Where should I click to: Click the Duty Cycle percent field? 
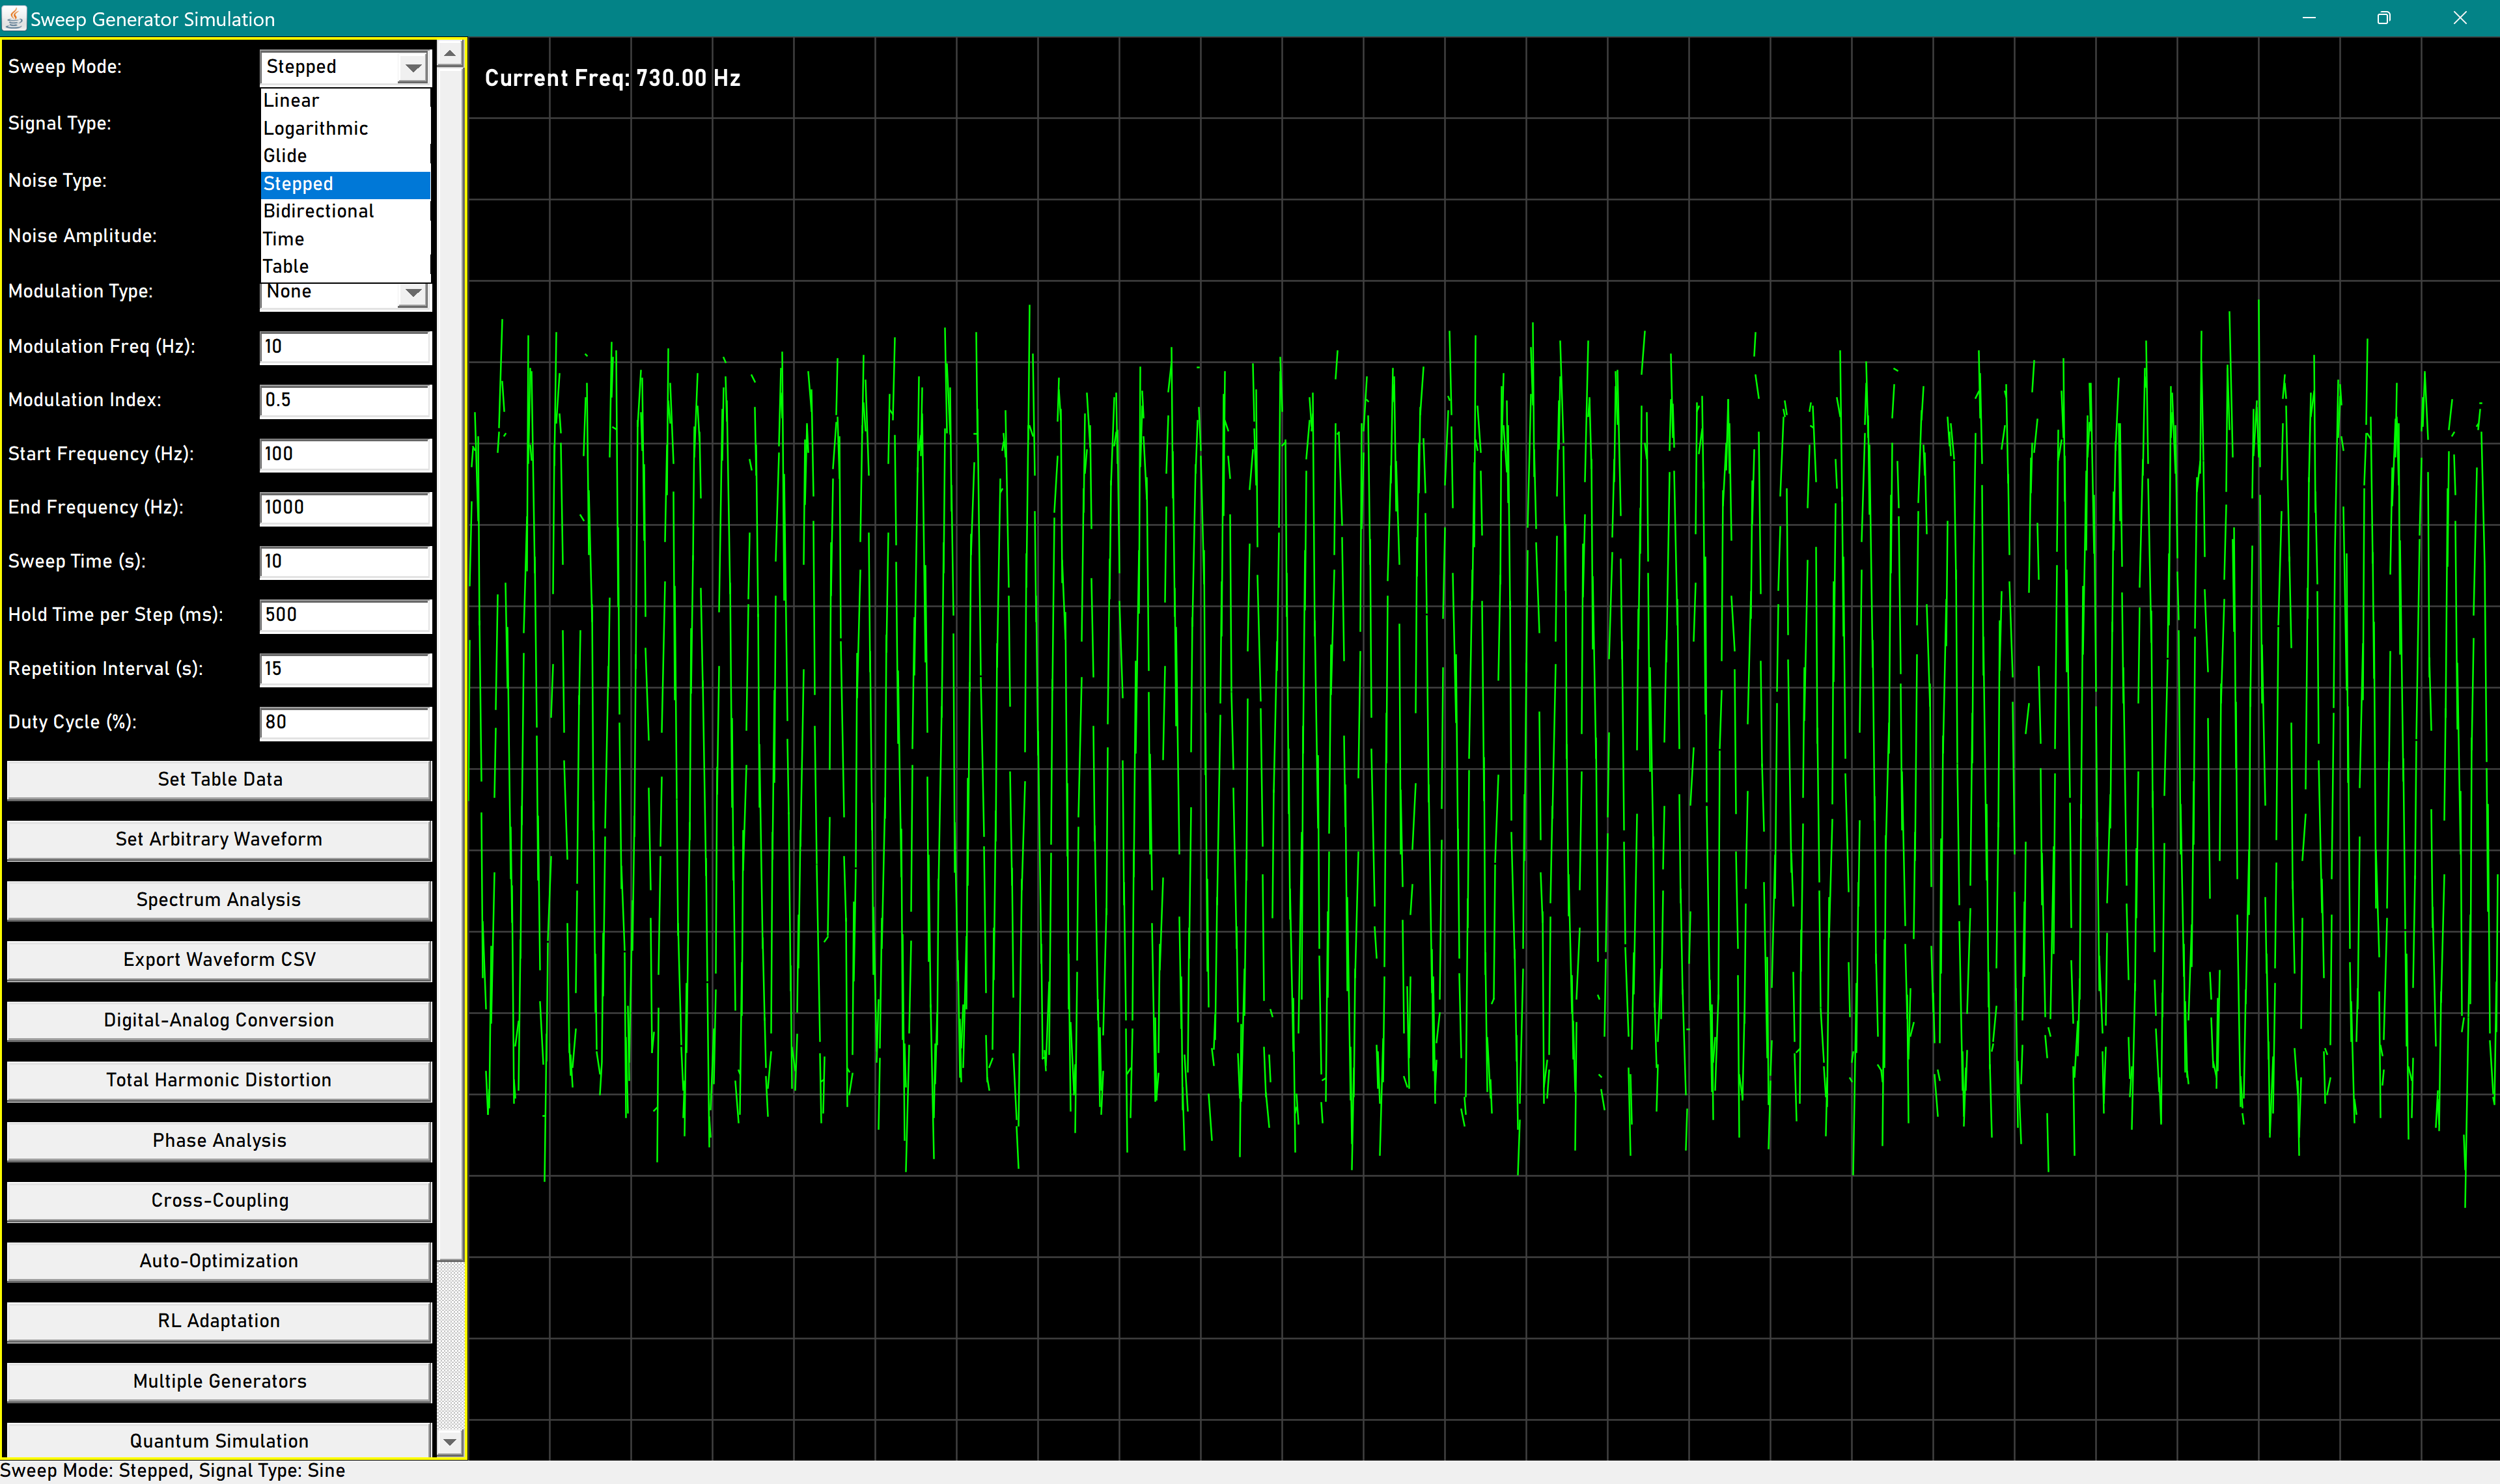(x=345, y=722)
